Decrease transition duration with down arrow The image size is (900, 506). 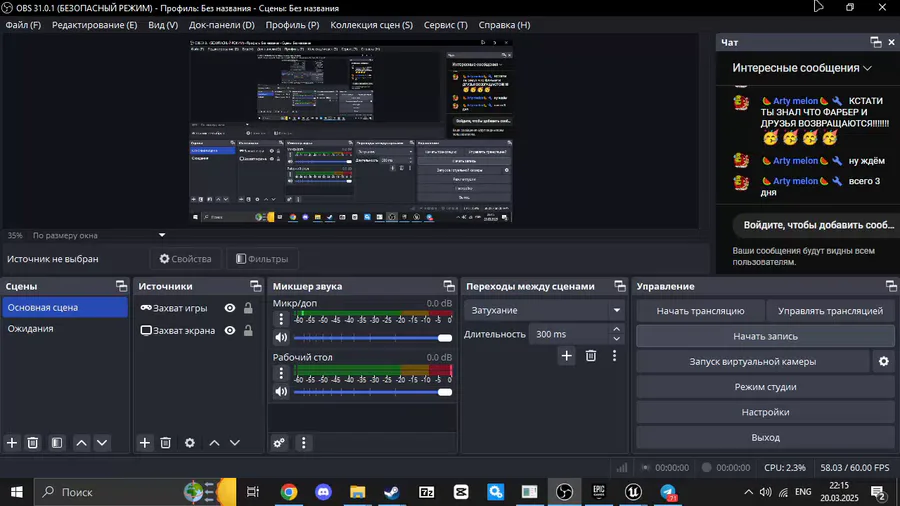pos(616,338)
